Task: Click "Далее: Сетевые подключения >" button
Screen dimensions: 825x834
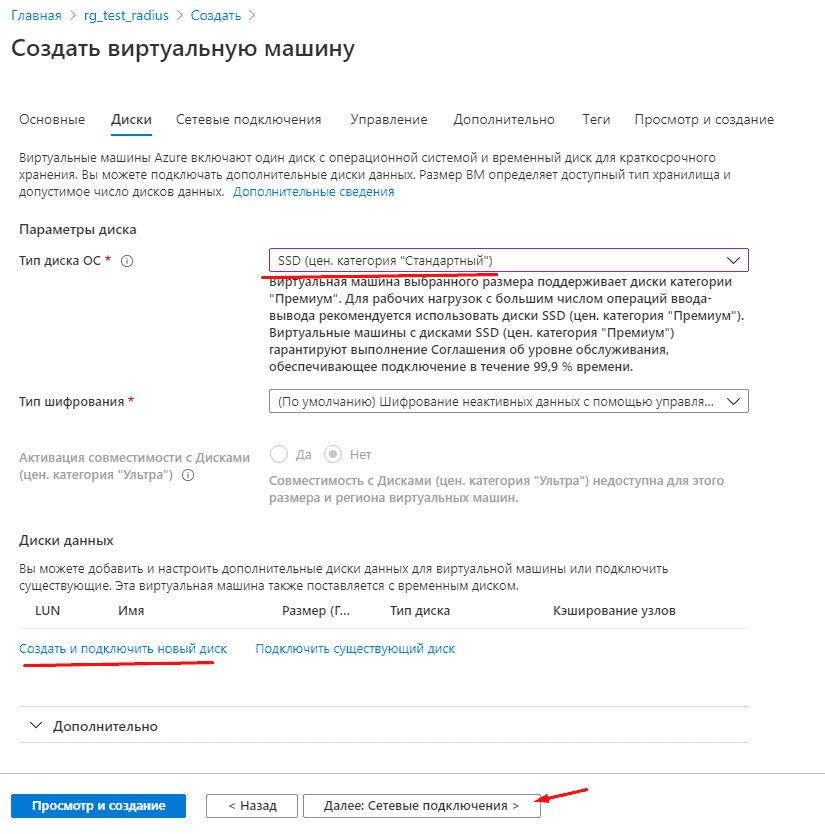Action: (421, 805)
